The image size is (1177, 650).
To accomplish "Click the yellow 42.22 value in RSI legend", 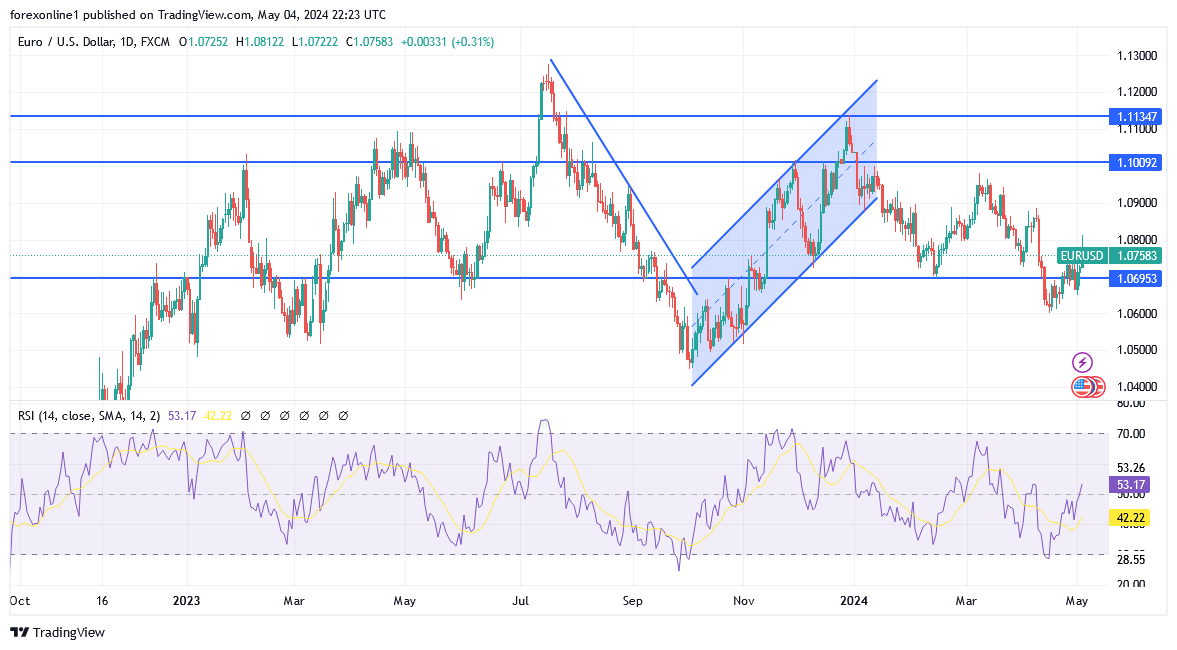I will pyautogui.click(x=218, y=416).
